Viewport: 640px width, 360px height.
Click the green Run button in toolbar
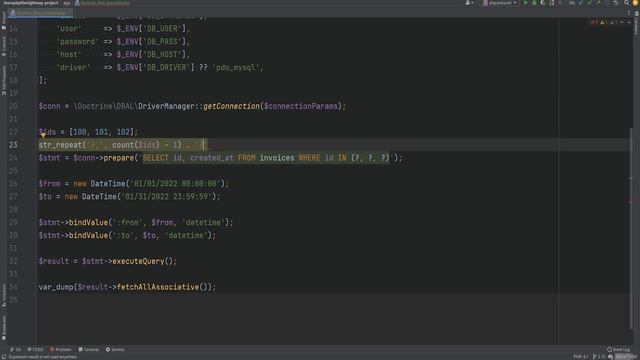pyautogui.click(x=526, y=3)
